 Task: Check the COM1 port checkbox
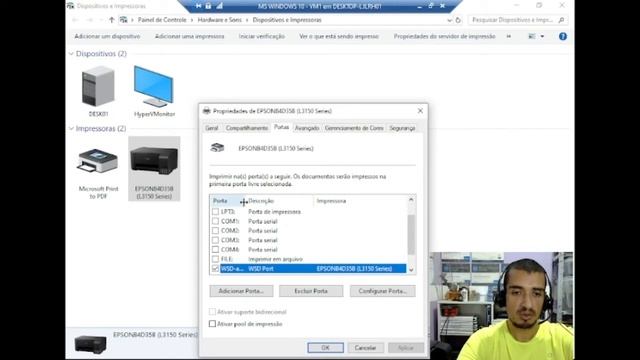215,221
